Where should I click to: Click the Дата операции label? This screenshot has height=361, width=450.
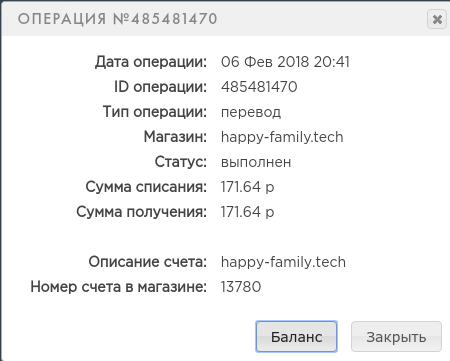tap(151, 62)
